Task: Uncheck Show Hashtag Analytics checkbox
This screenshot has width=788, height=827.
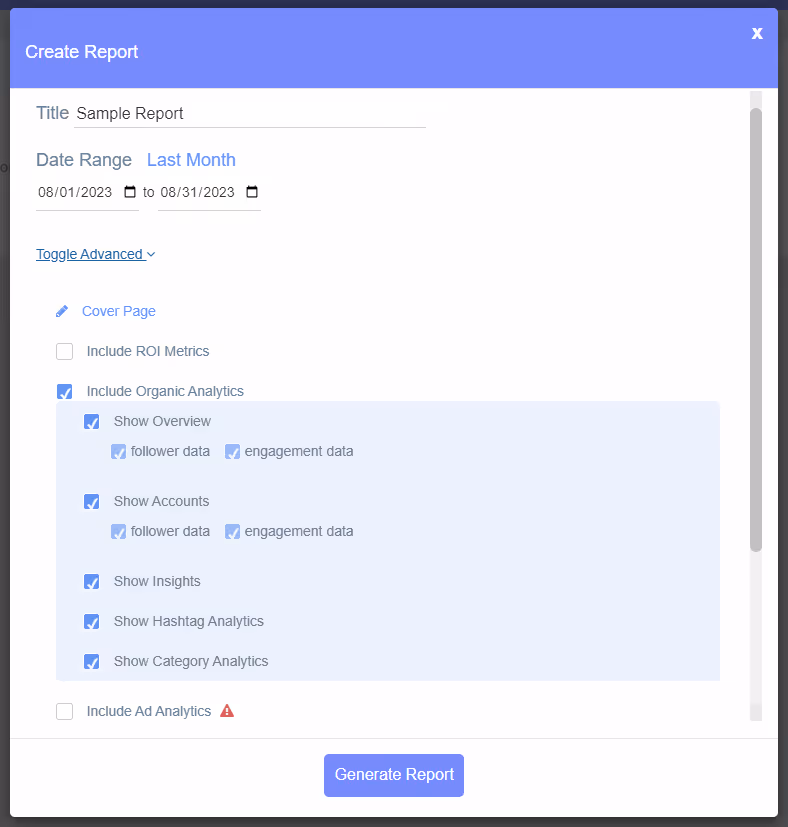Action: [91, 622]
